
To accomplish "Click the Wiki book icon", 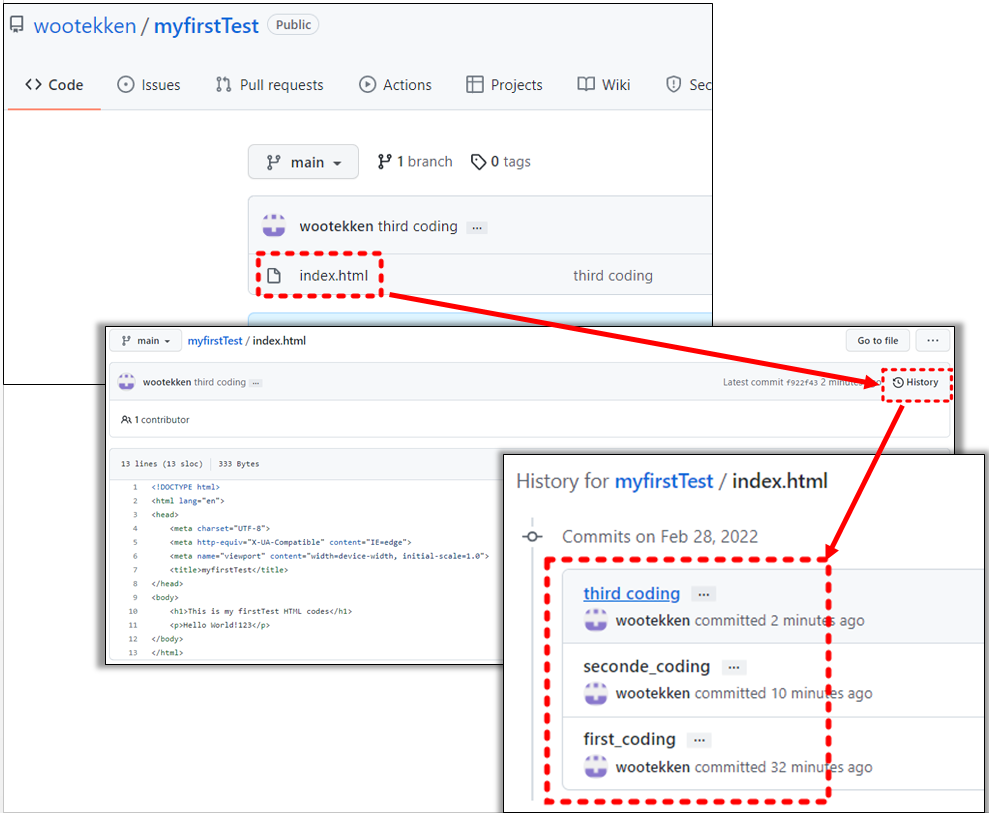I will [x=586, y=85].
